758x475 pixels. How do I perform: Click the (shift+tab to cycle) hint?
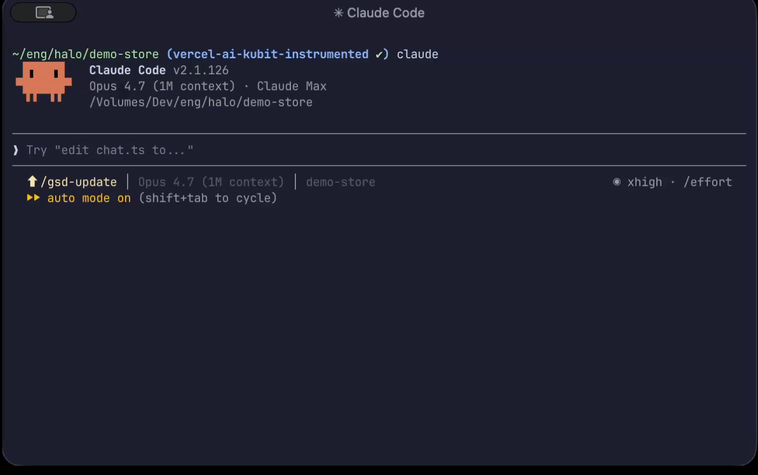click(x=208, y=198)
